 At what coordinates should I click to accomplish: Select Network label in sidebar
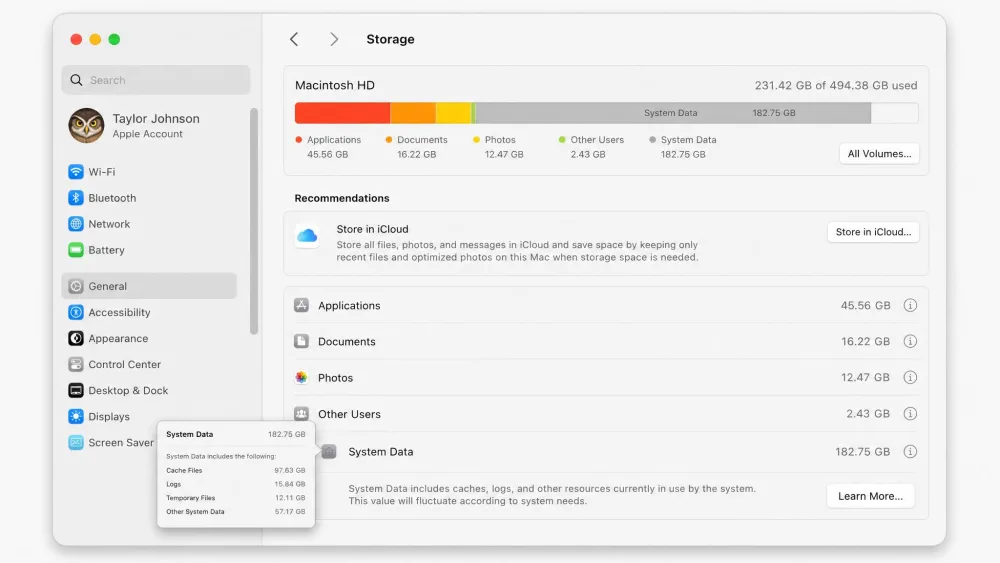[x=109, y=224]
